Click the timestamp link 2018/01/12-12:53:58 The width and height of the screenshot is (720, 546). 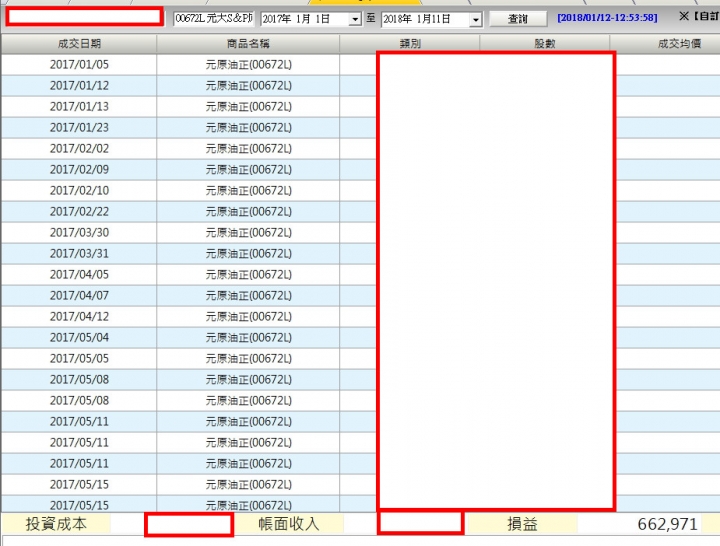click(607, 18)
